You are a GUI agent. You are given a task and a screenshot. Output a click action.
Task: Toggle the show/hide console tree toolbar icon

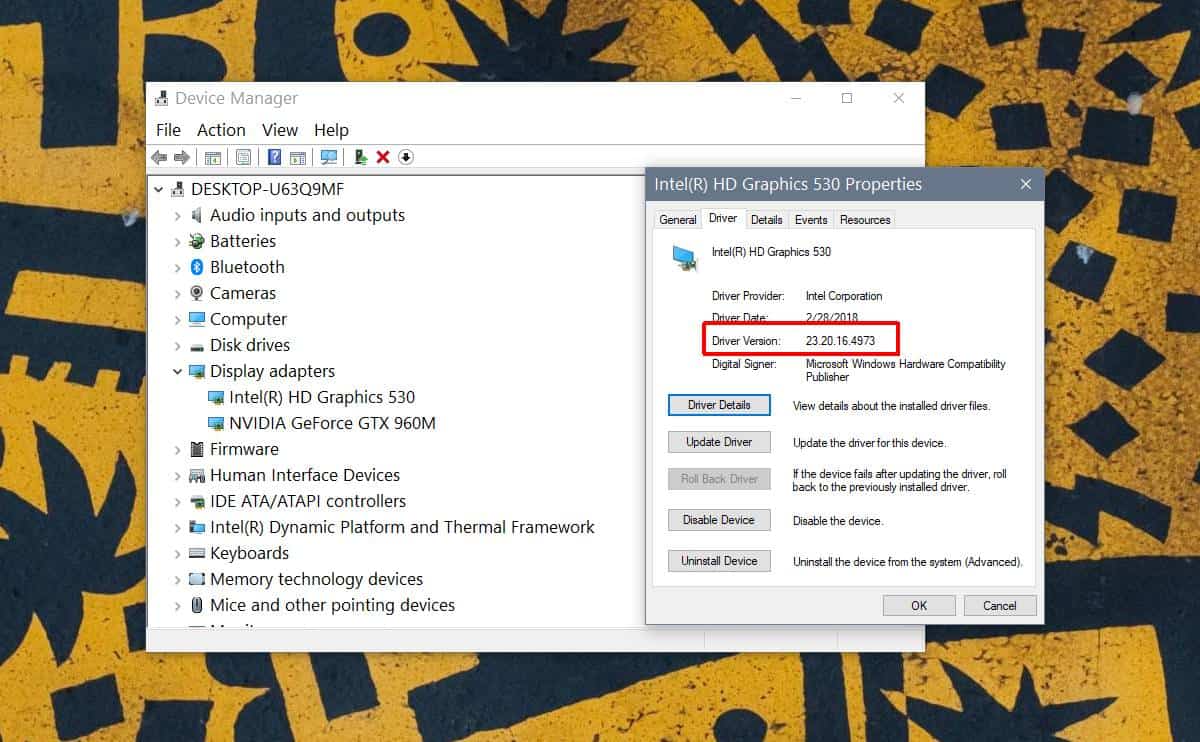213,157
